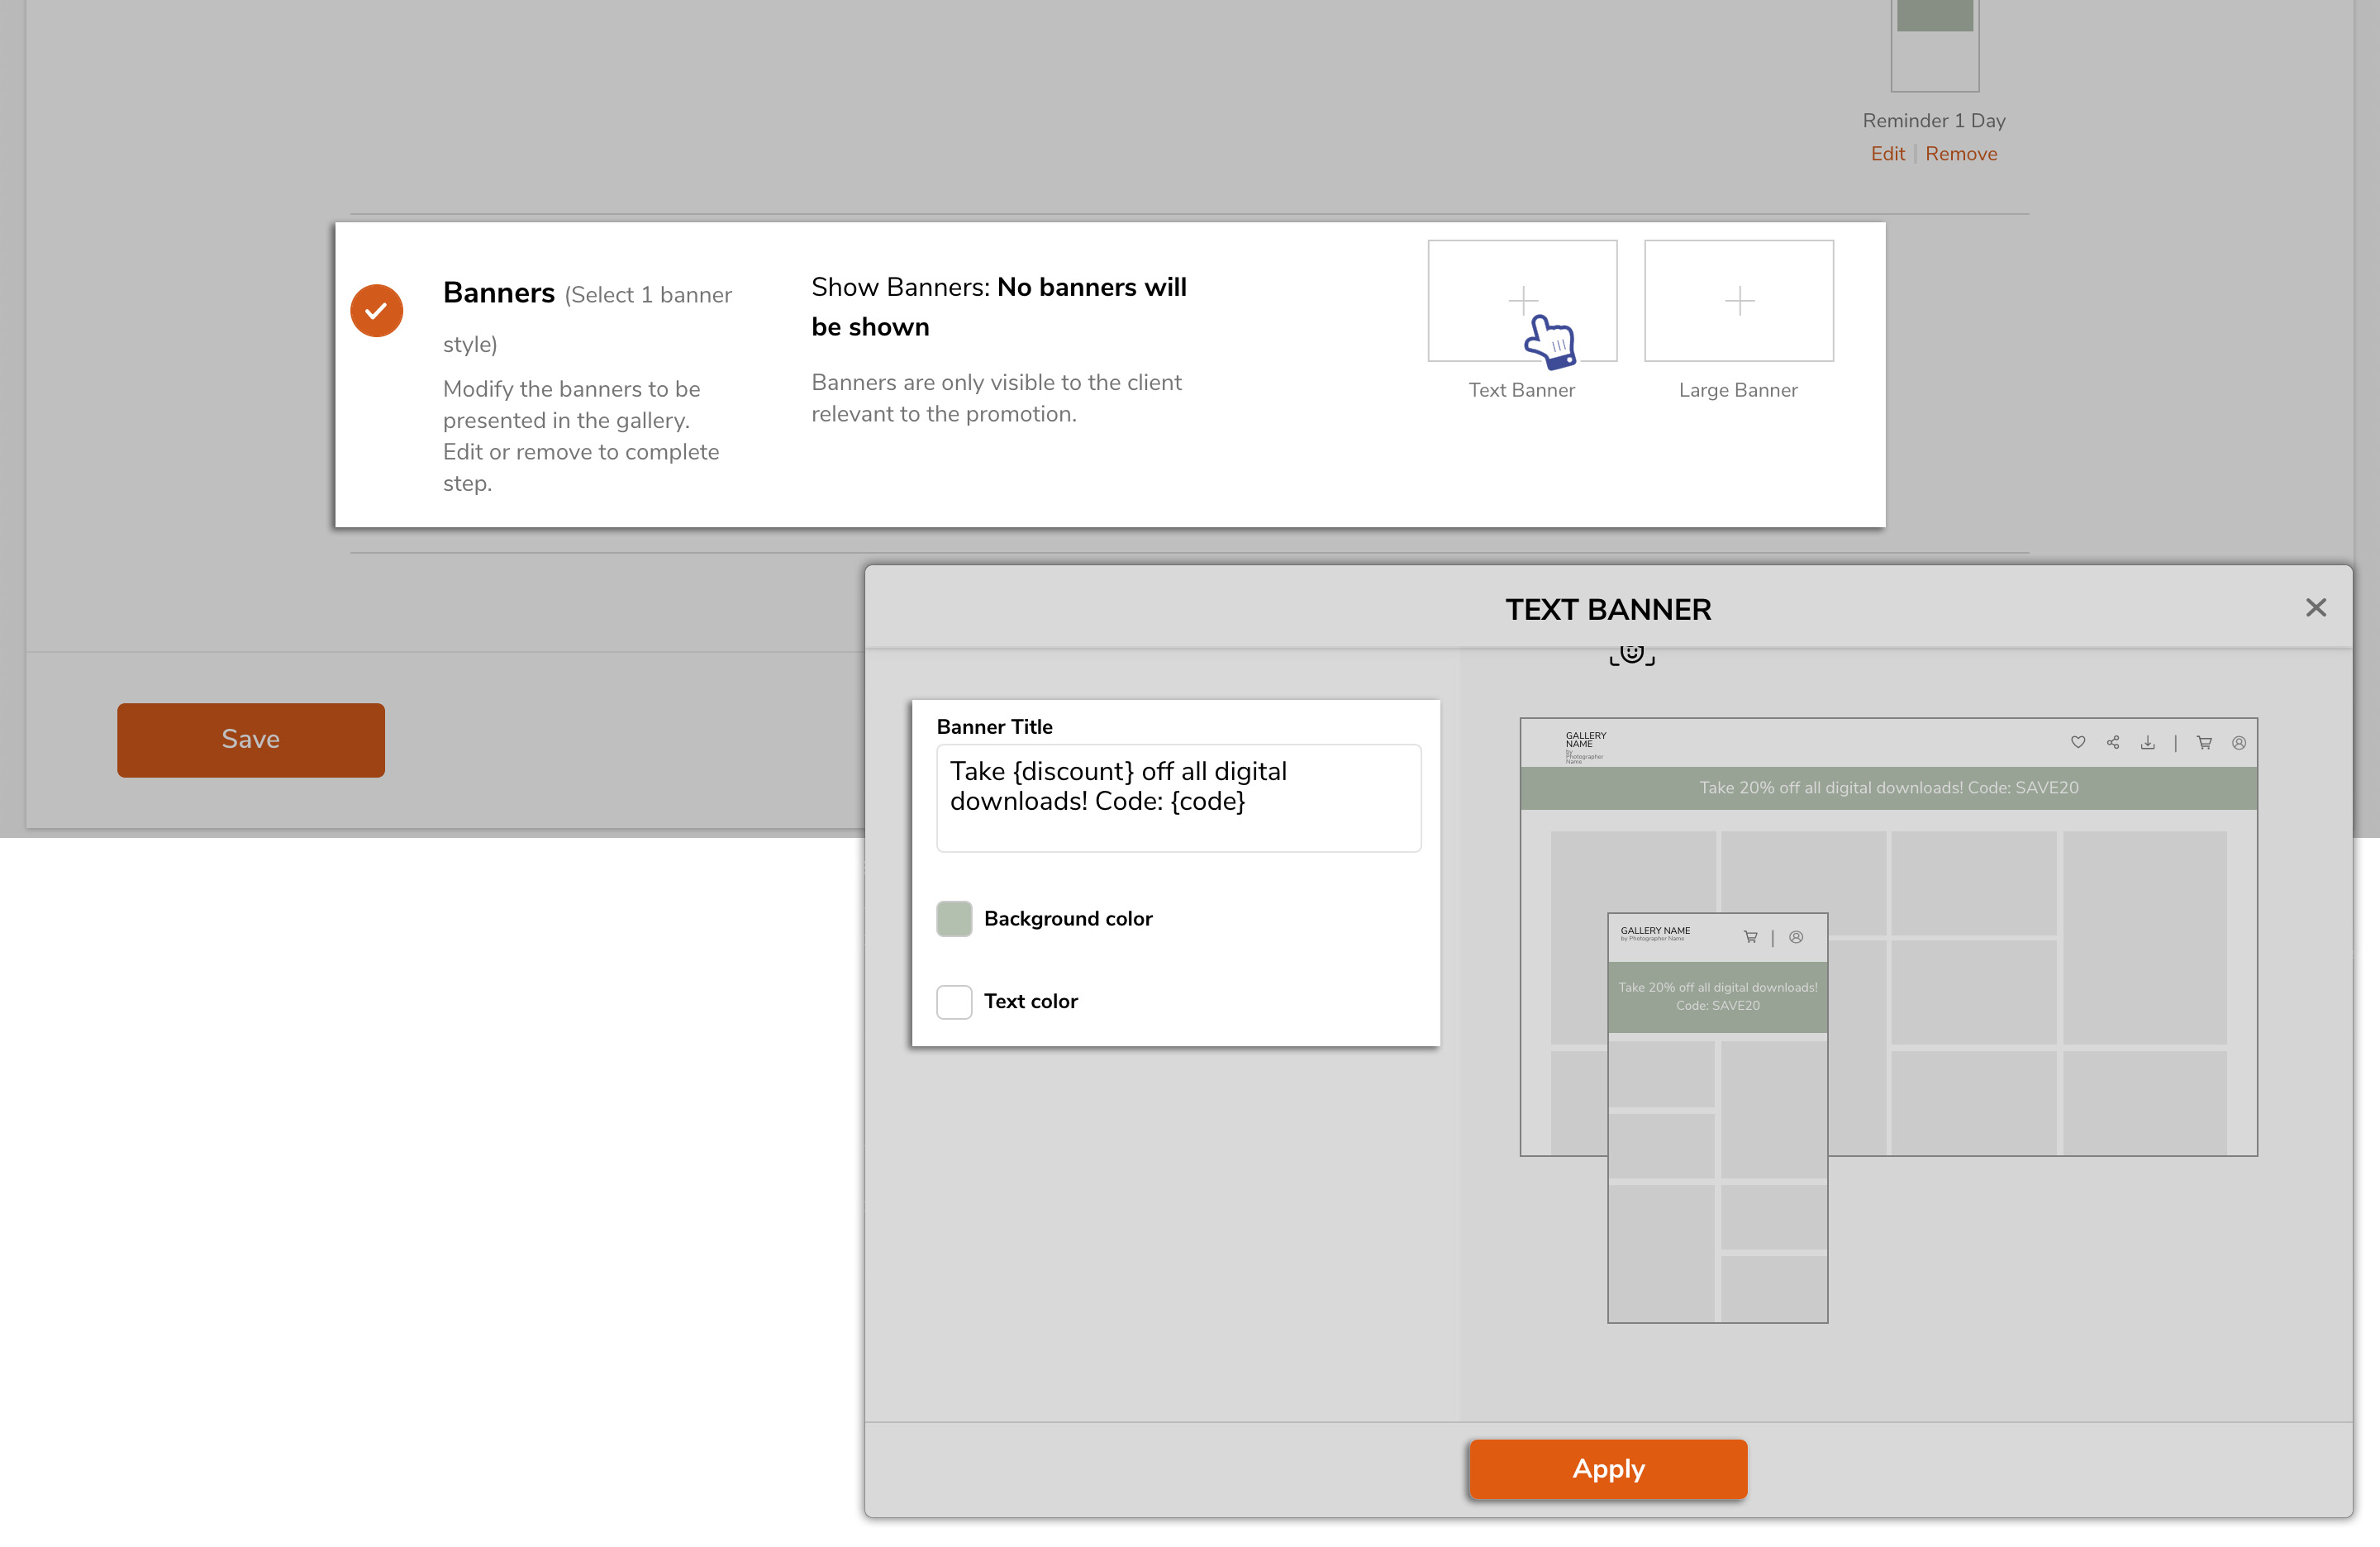
Task: Select the profile icon in the mobile preview header
Action: 1796,937
